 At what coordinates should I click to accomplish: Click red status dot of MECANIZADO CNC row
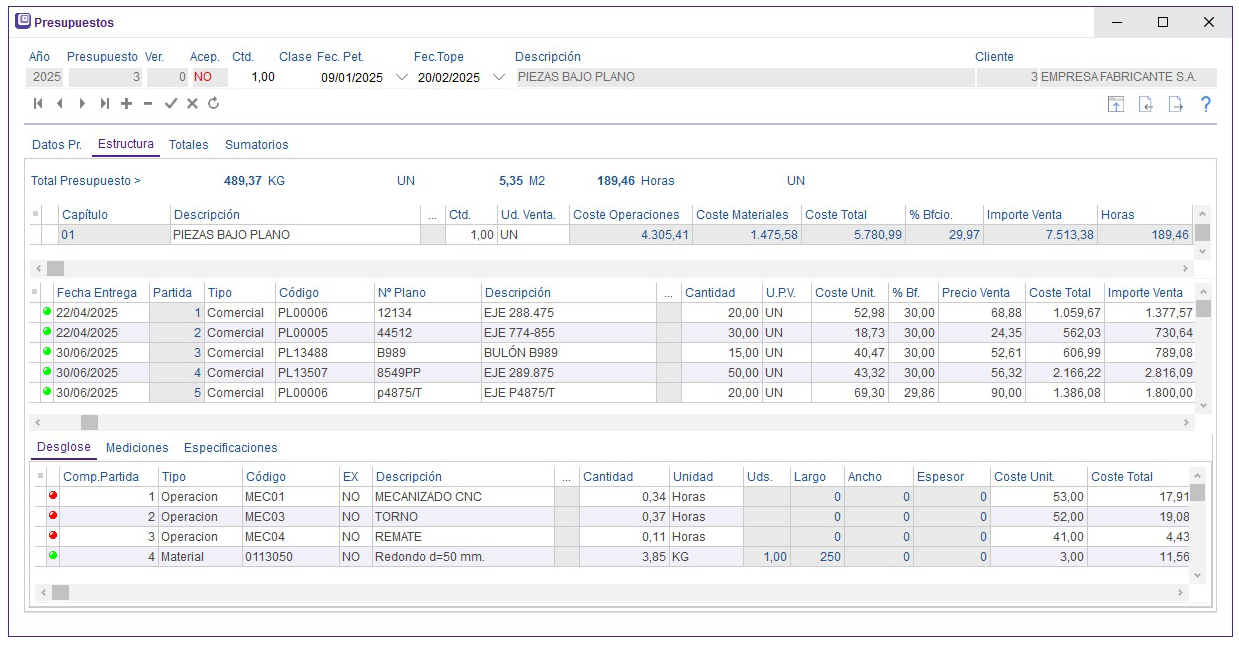point(53,497)
